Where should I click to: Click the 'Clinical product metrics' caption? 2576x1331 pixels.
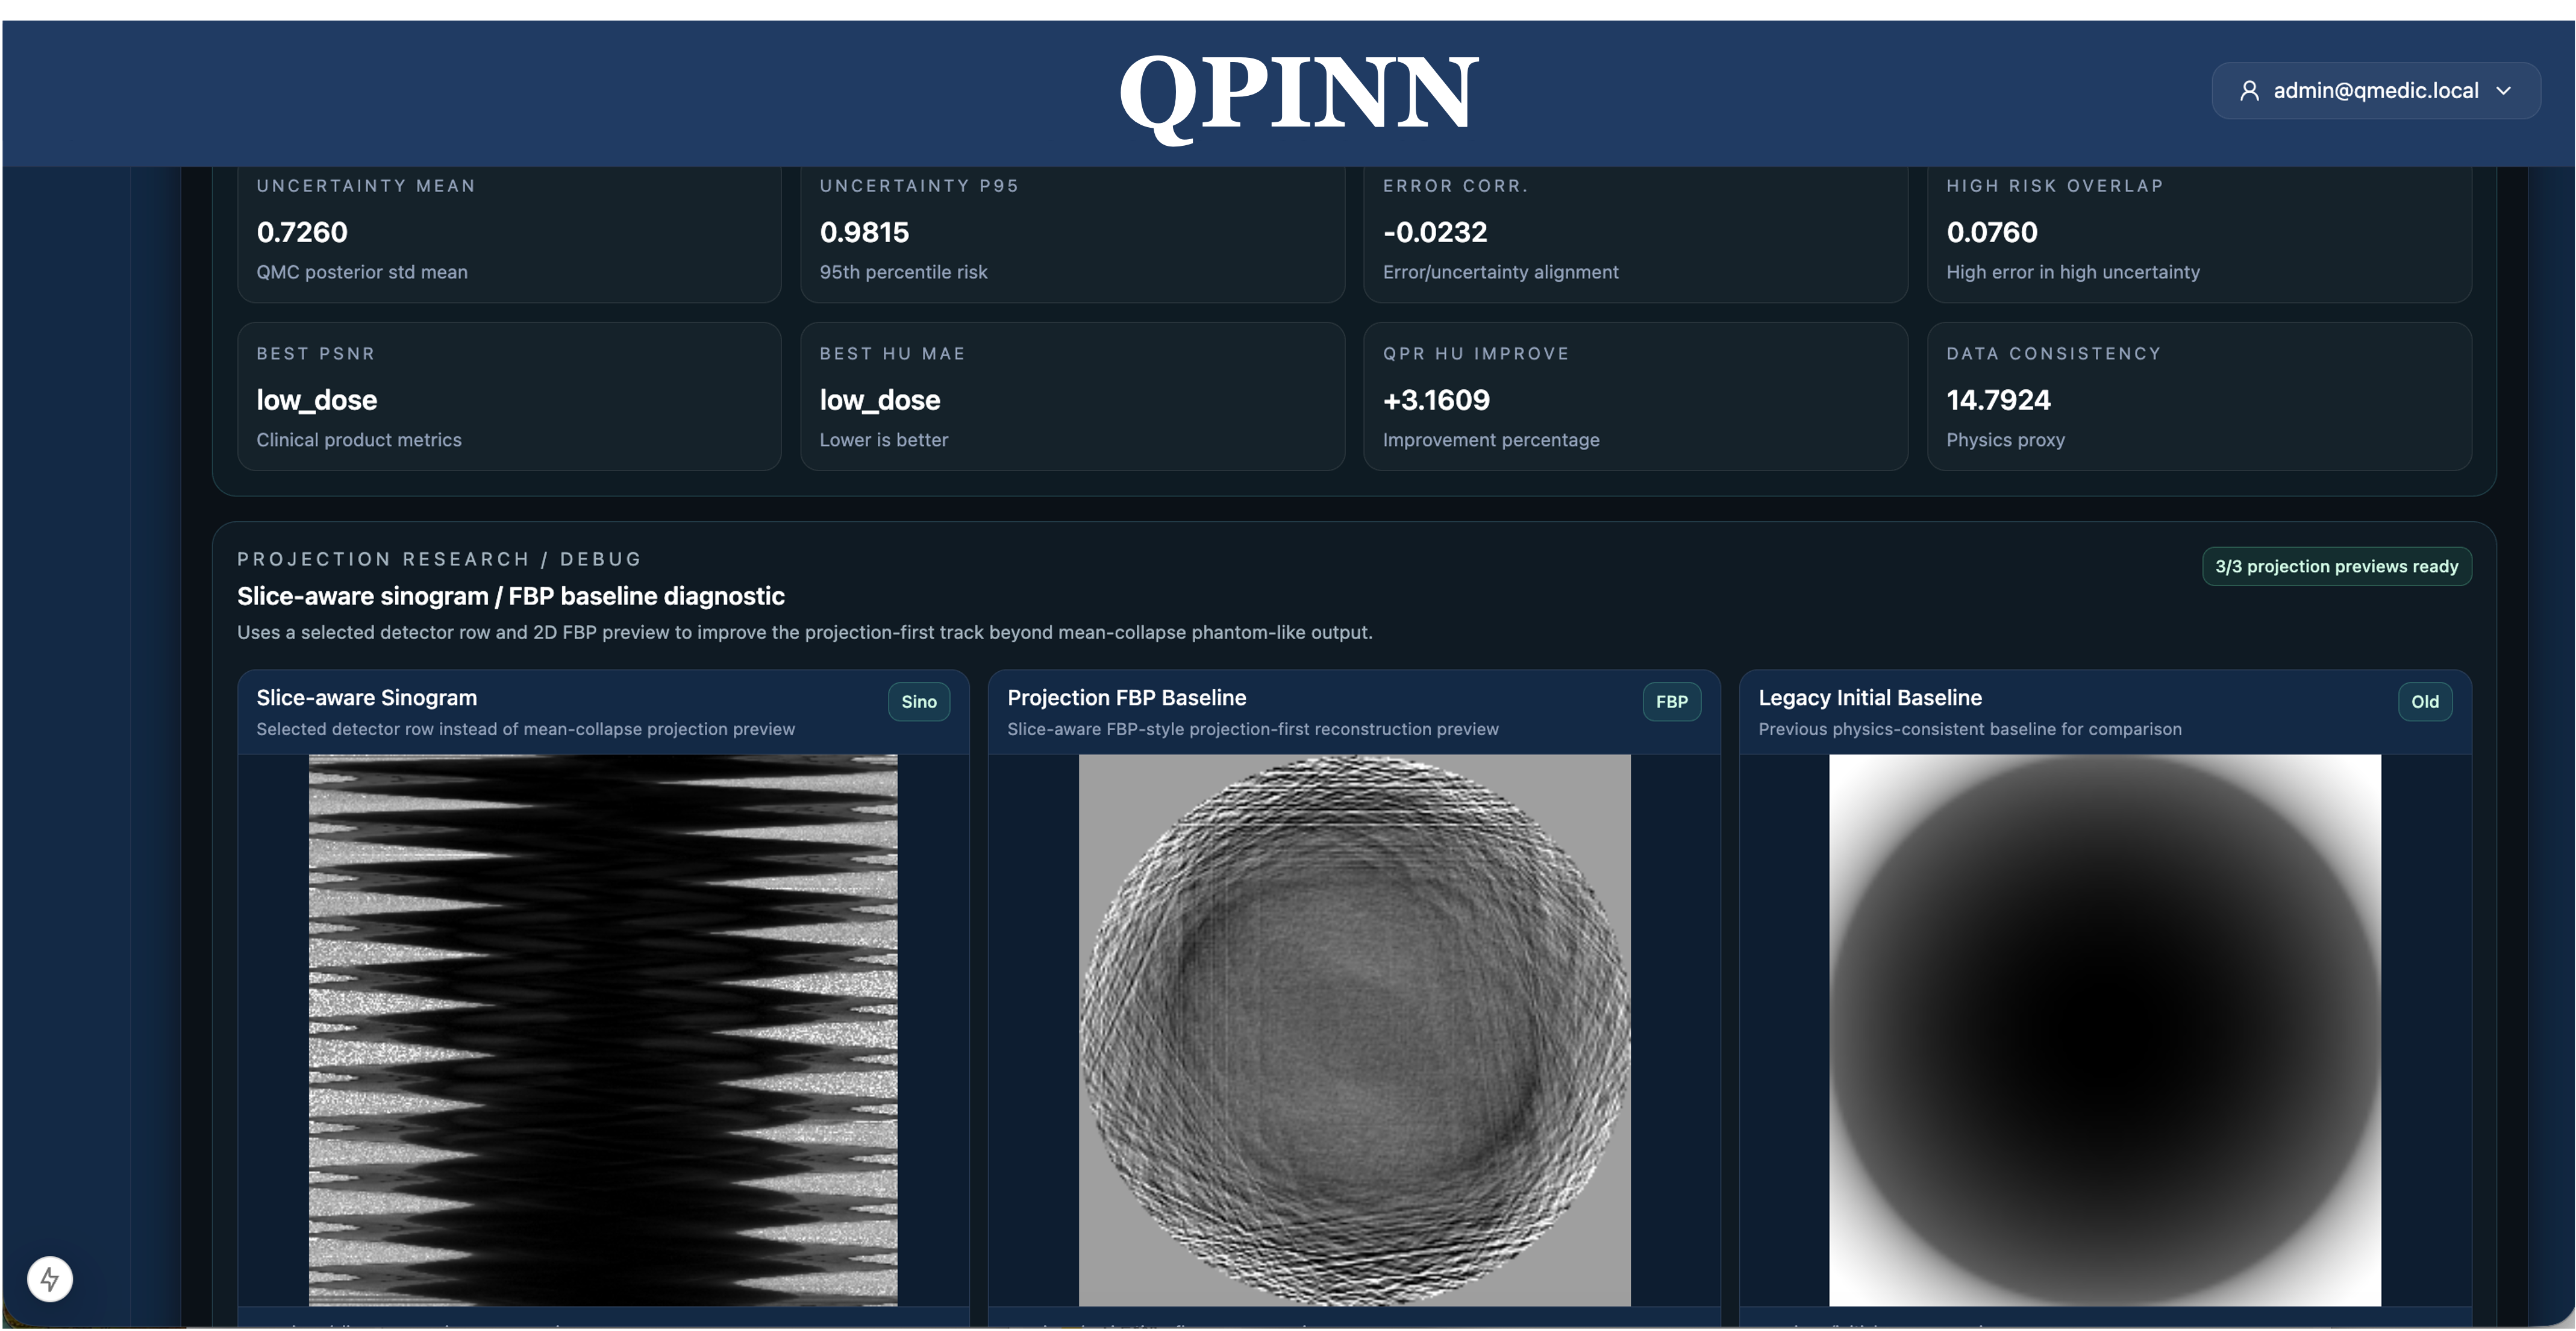click(x=358, y=440)
